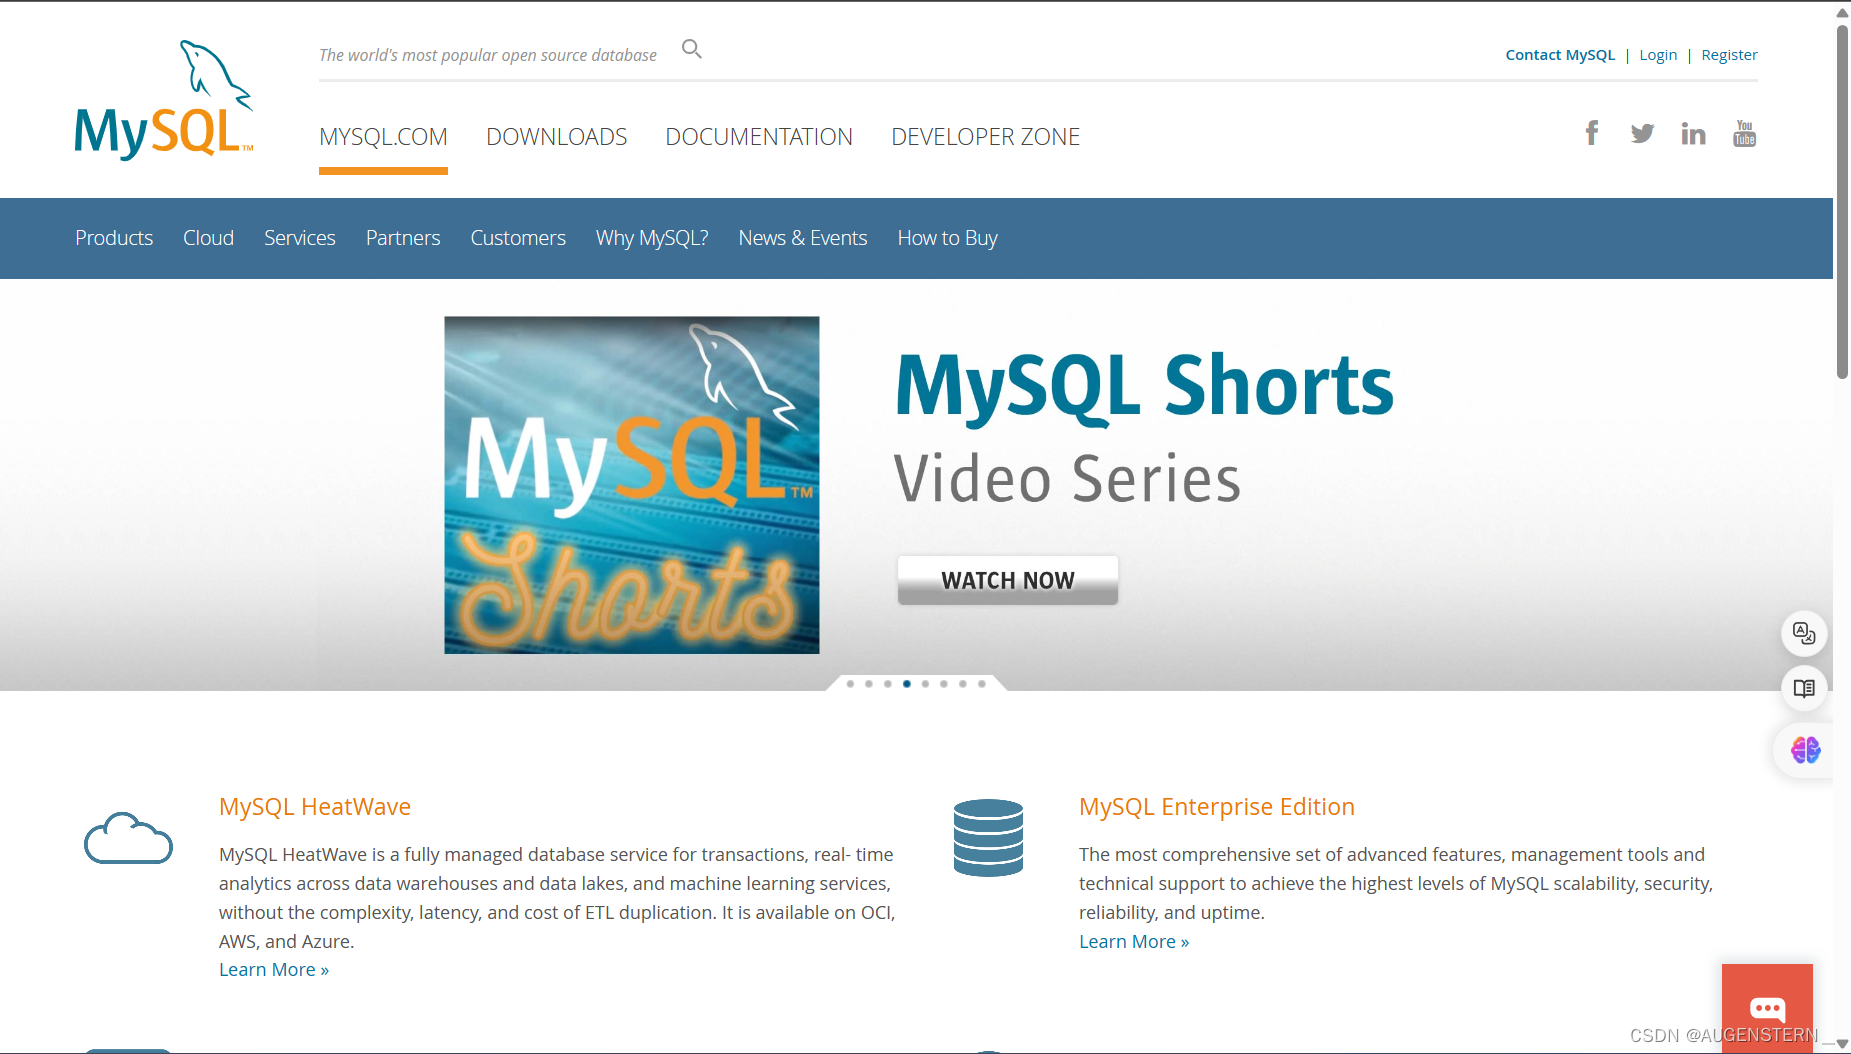
Task: Open MySQL Facebook page icon
Action: [x=1592, y=133]
